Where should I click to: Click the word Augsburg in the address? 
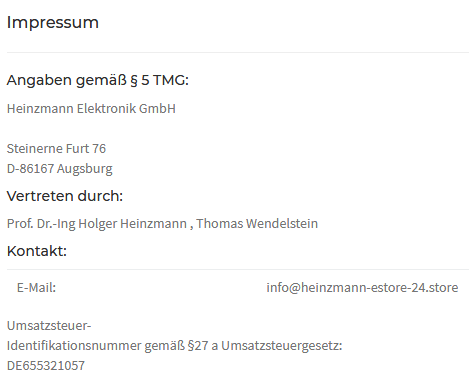(85, 169)
